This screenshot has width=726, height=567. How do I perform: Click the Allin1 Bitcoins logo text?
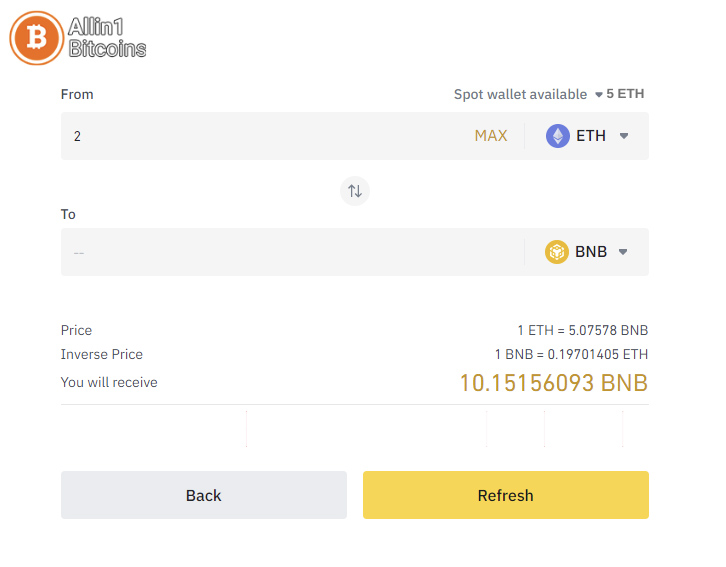[107, 38]
